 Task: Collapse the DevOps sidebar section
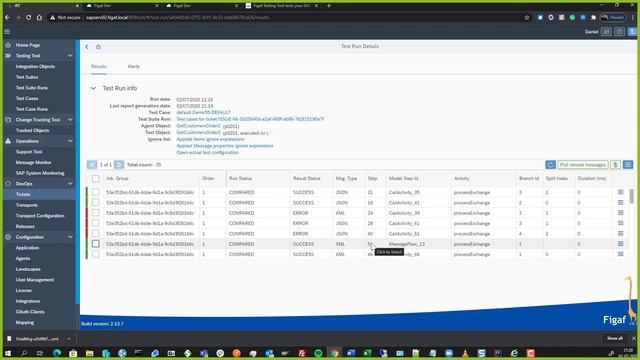70,184
